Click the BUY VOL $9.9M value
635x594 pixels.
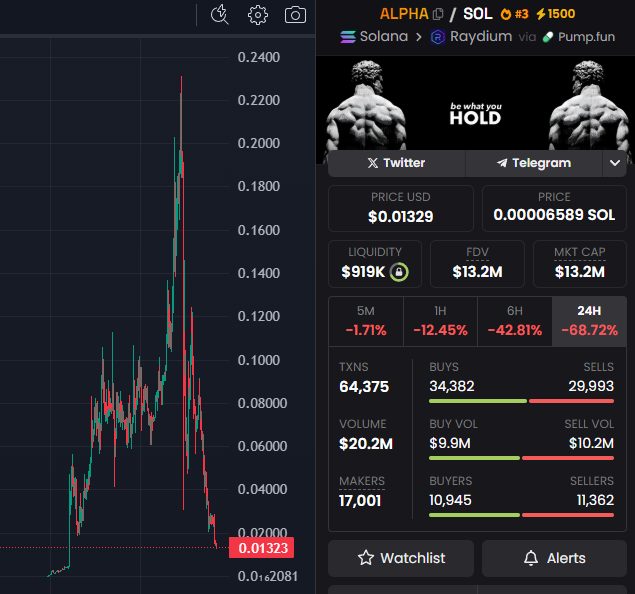coord(450,443)
